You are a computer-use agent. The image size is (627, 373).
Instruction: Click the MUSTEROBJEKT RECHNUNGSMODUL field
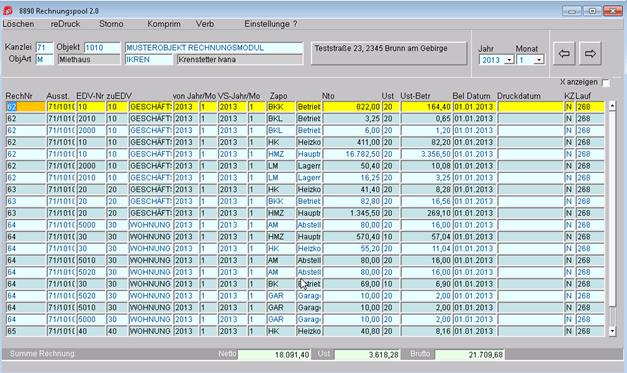click(x=214, y=48)
